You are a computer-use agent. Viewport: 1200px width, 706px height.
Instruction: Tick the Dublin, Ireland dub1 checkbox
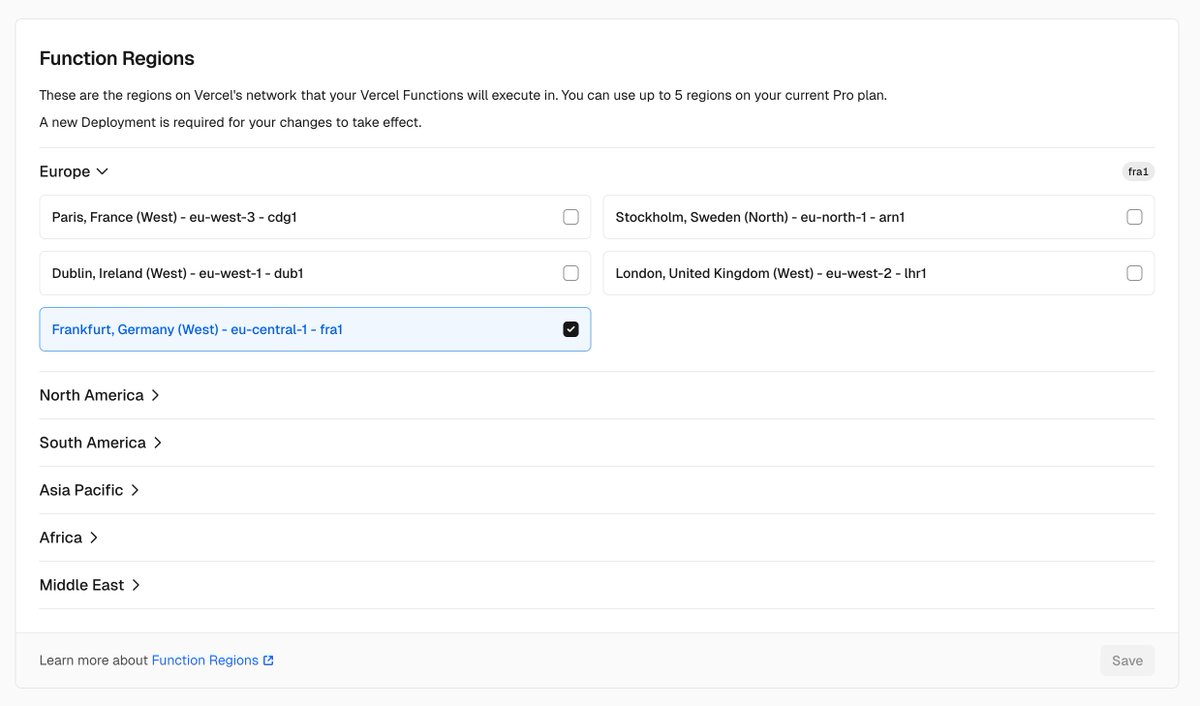[571, 273]
